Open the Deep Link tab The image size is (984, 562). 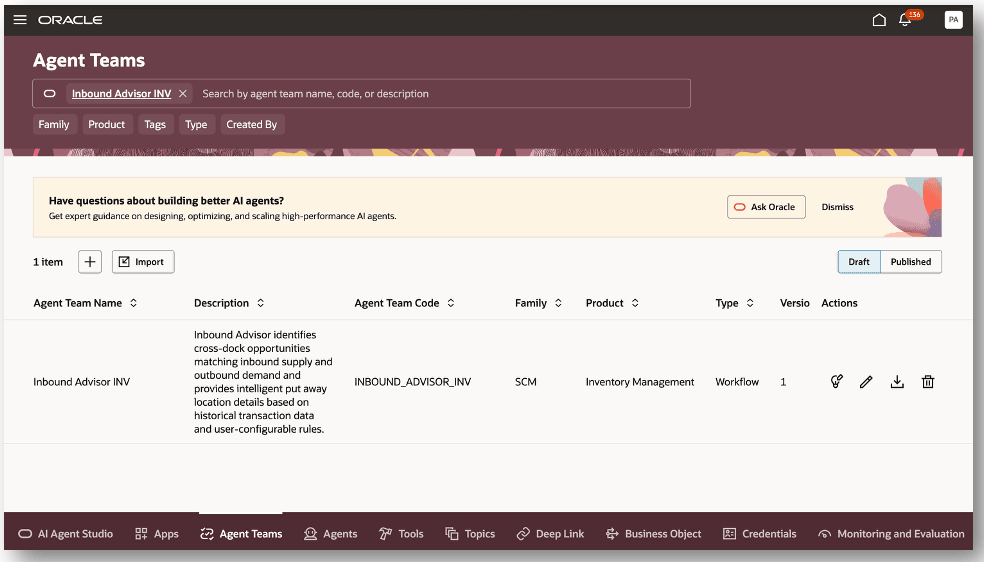550,534
